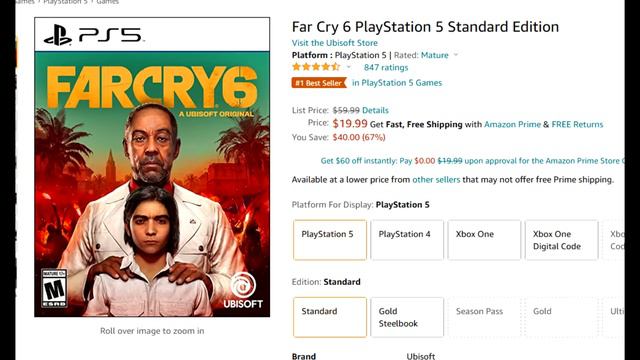The image size is (640, 360).
Task: Open the Visit the Ubisoft Store link
Action: coord(335,43)
